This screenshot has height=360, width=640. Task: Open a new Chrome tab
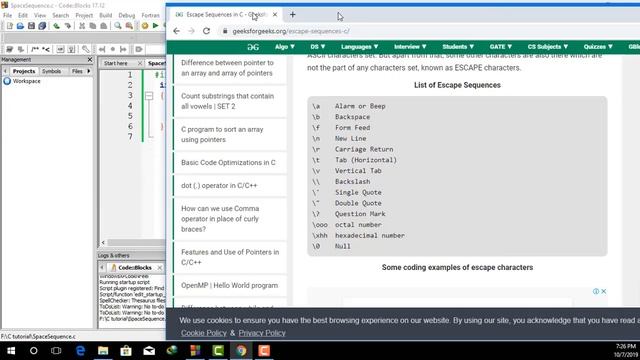click(x=292, y=15)
